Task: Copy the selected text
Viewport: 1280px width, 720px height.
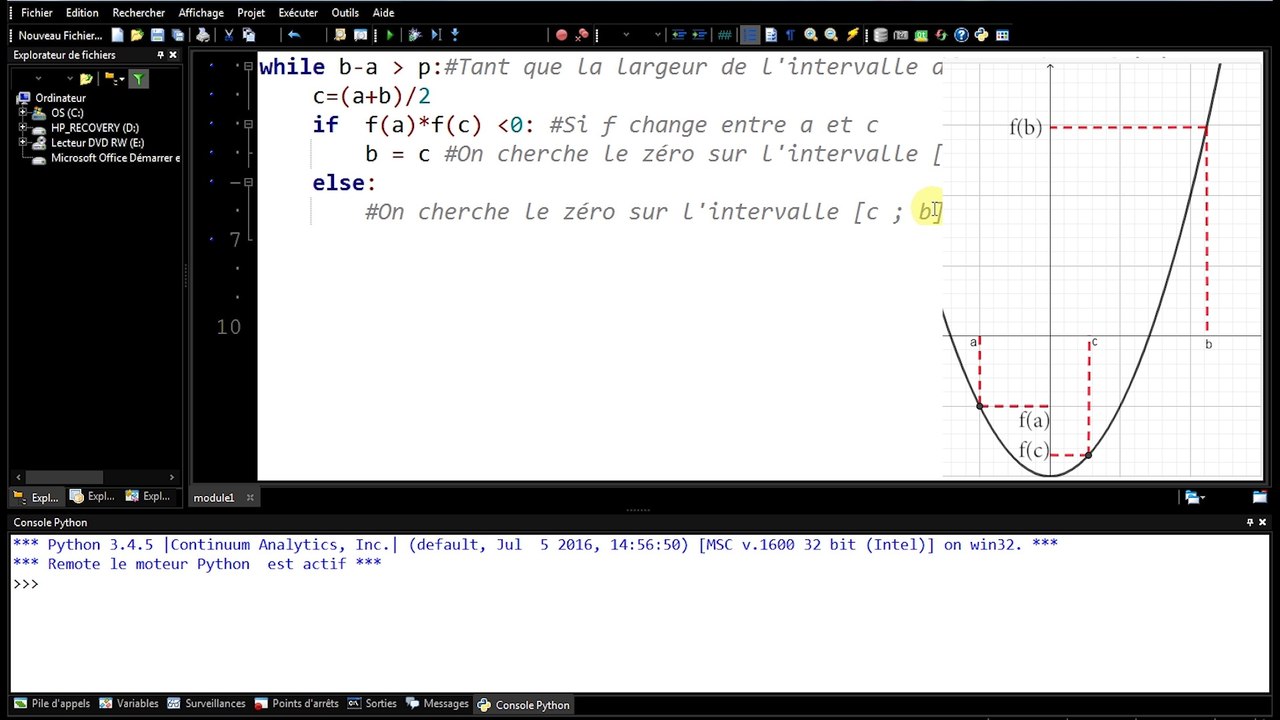Action: pos(248,35)
